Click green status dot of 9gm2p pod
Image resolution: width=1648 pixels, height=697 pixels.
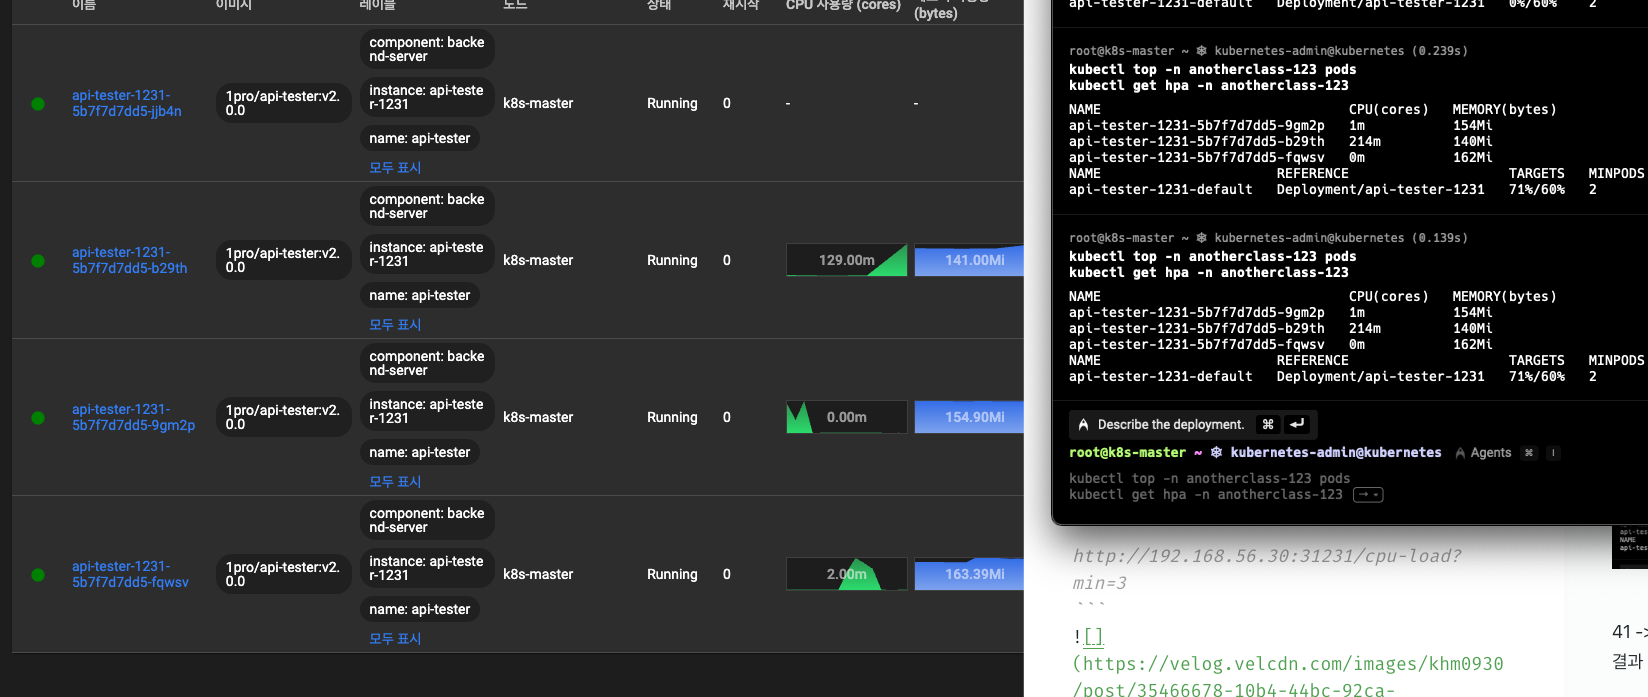pyautogui.click(x=38, y=418)
